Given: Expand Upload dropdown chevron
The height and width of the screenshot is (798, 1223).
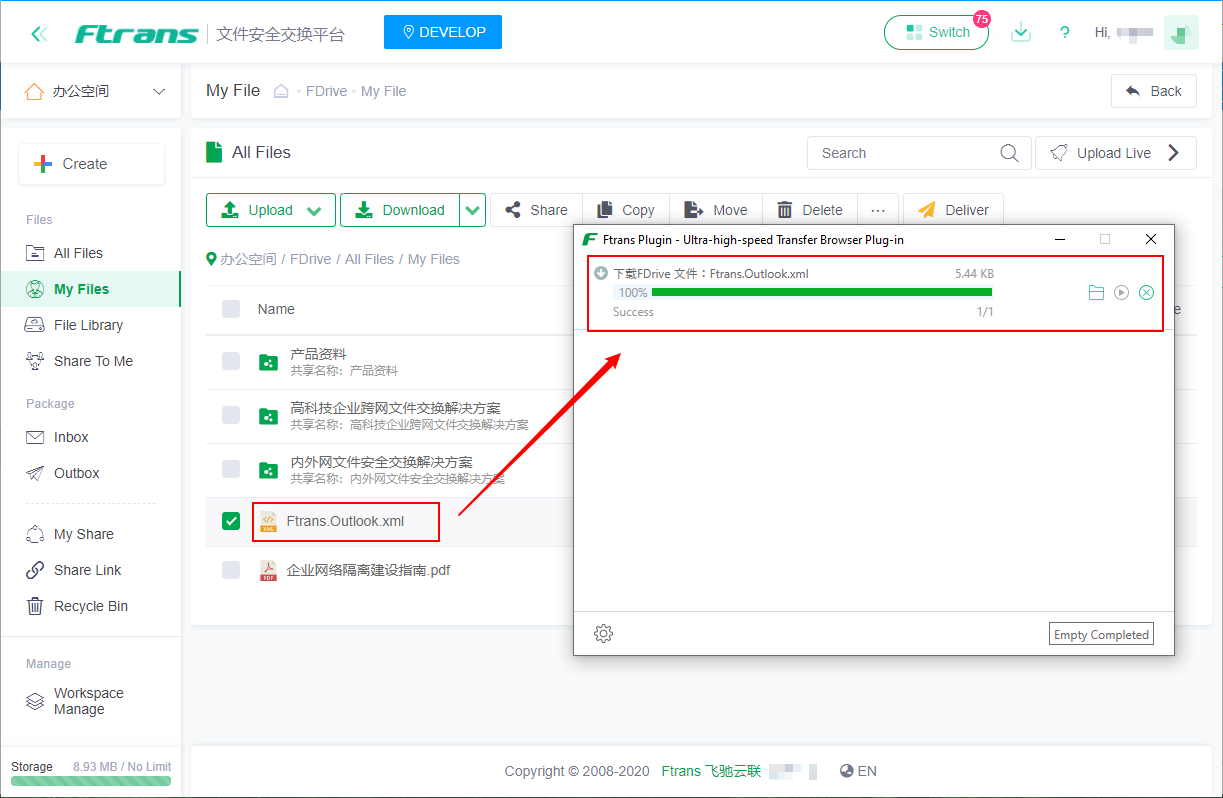Looking at the screenshot, I should (315, 210).
